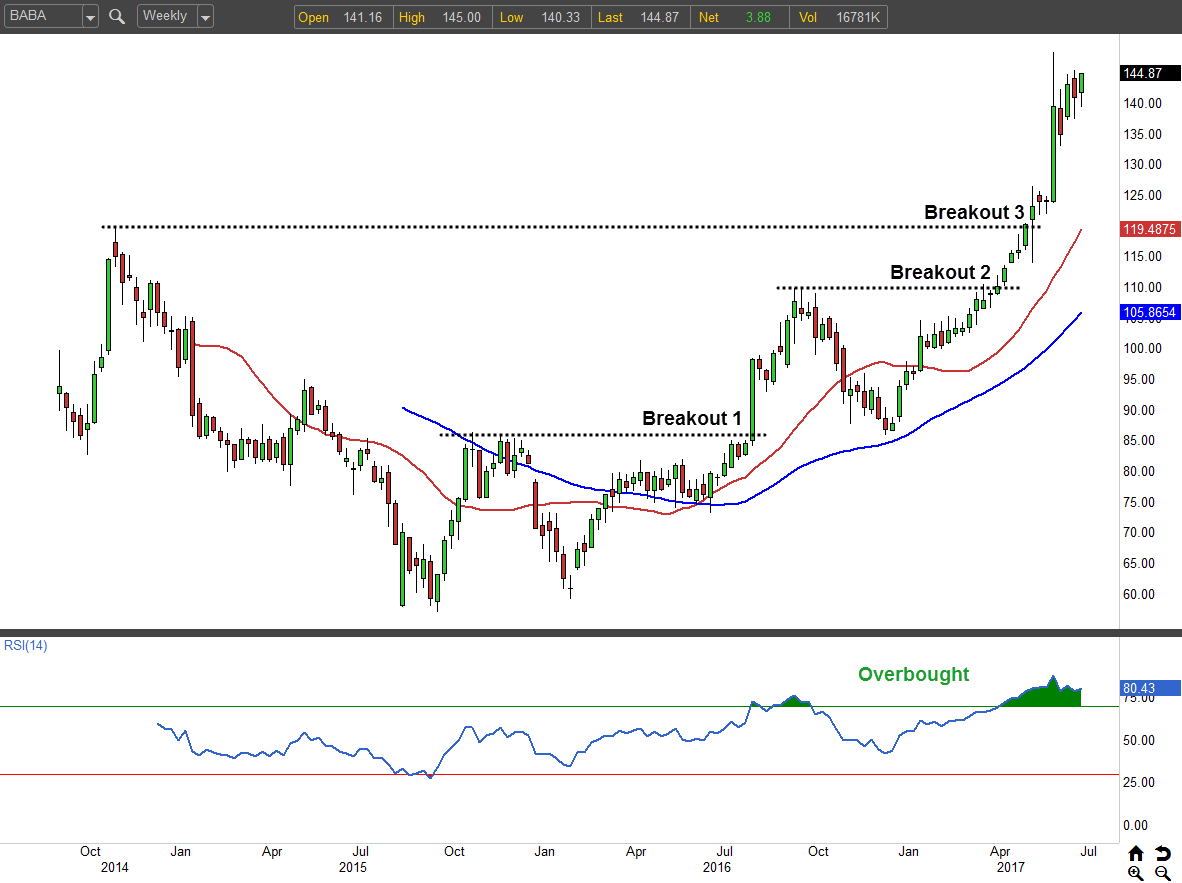The image size is (1182, 883).
Task: Select the blue 105.8654 moving average tag
Action: 1149,313
